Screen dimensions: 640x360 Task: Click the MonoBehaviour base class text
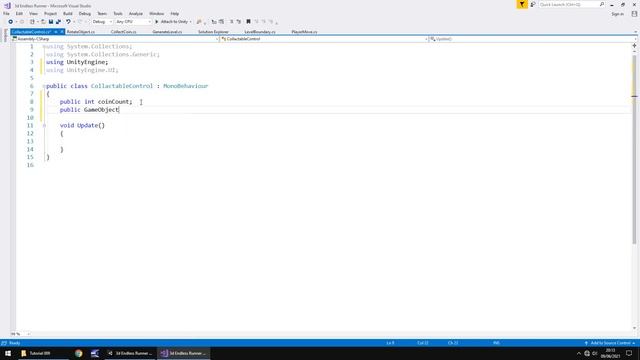coord(186,86)
